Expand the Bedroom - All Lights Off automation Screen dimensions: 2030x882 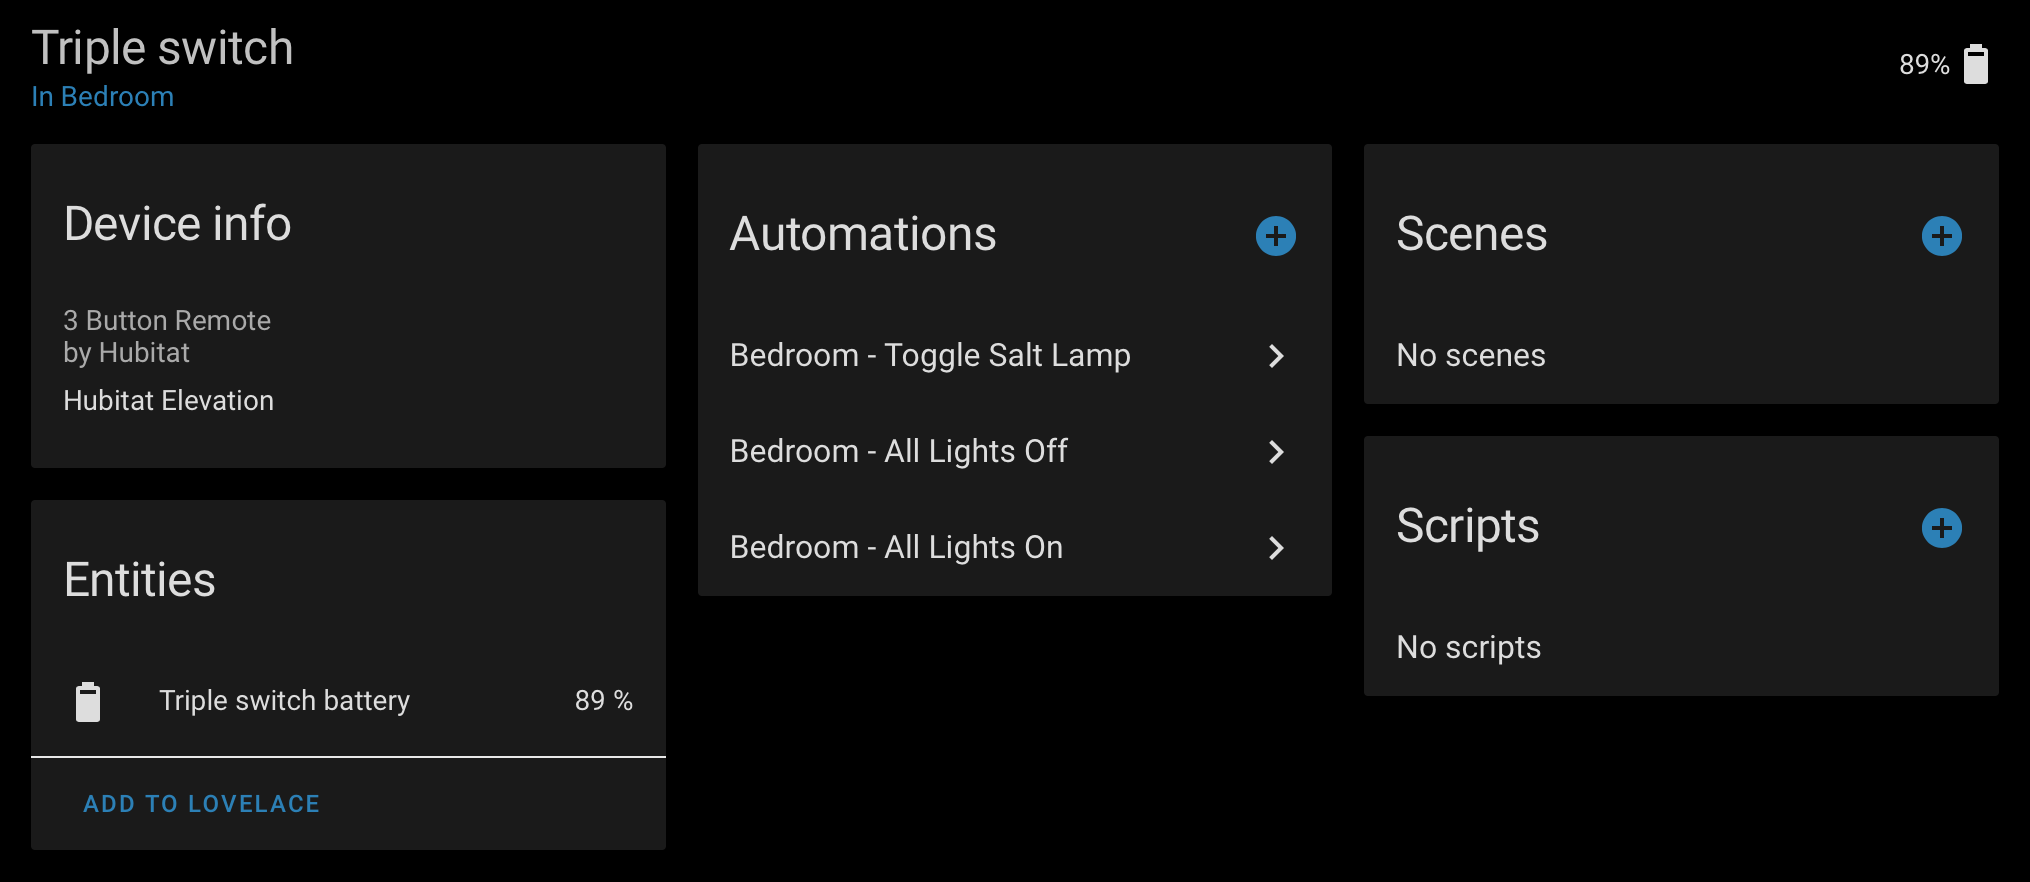tap(1276, 452)
